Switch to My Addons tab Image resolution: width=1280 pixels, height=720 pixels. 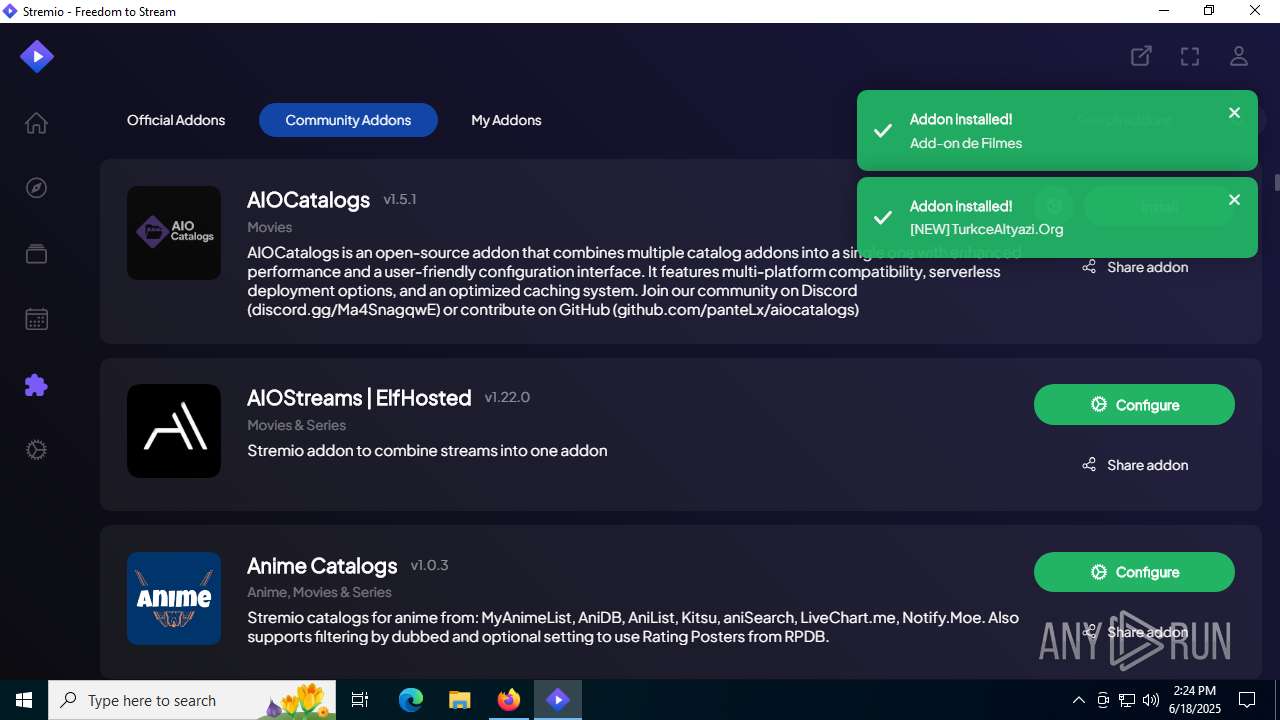click(506, 120)
